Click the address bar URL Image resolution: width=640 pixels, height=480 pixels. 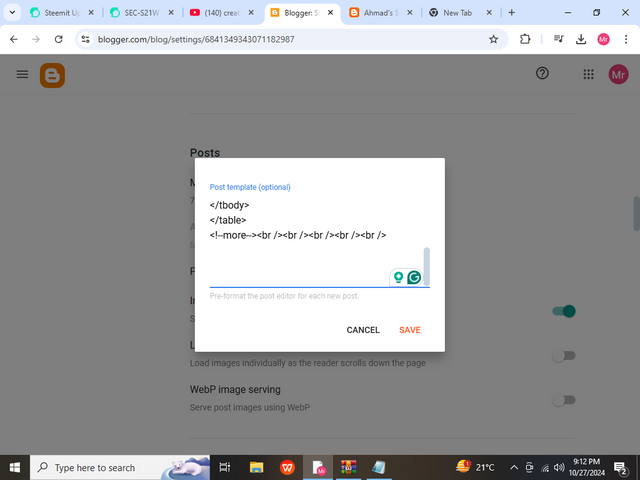pos(196,40)
